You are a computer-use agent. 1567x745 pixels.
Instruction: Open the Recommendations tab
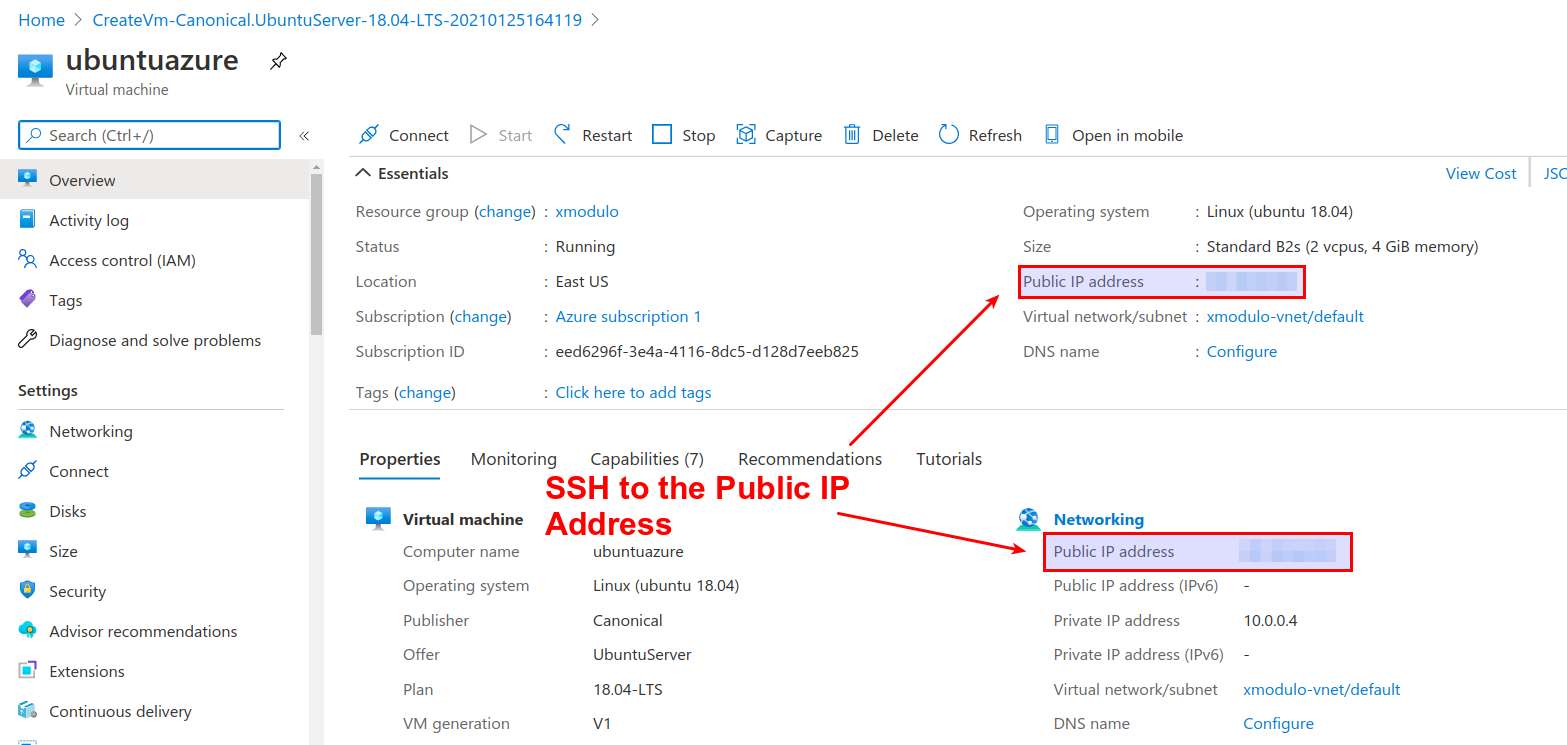(810, 459)
